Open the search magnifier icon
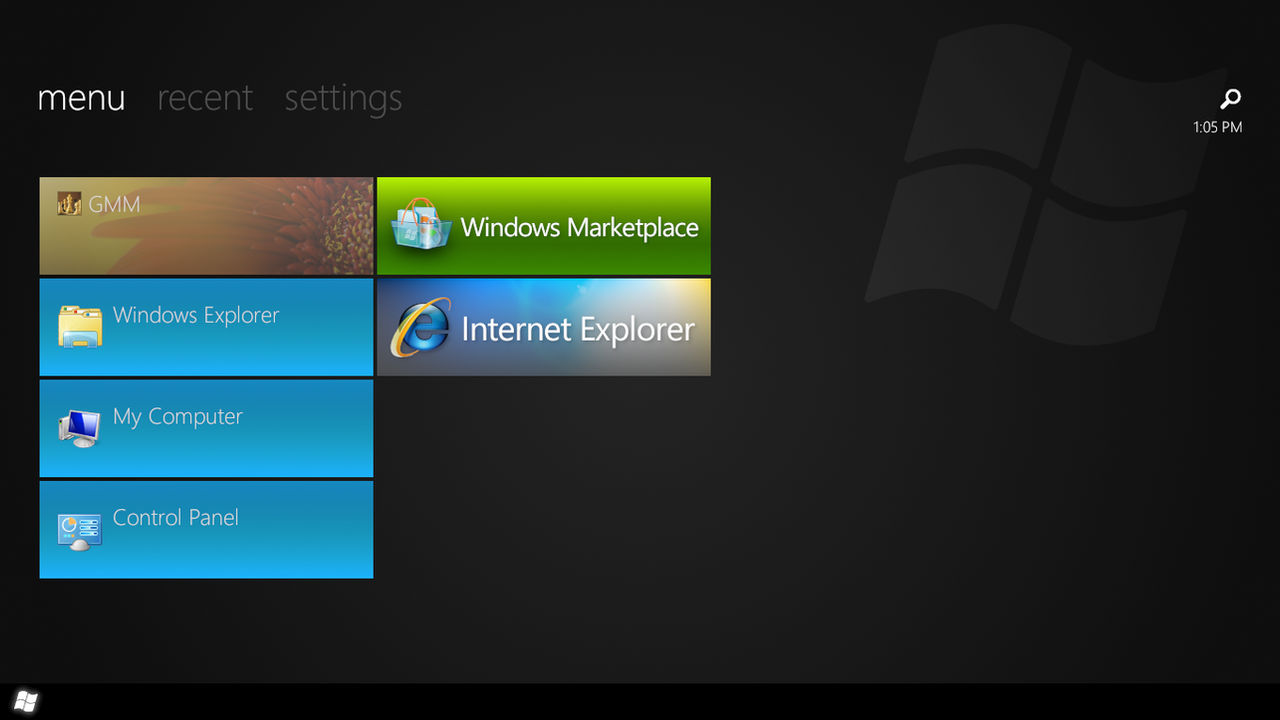This screenshot has width=1280, height=720. (1231, 98)
